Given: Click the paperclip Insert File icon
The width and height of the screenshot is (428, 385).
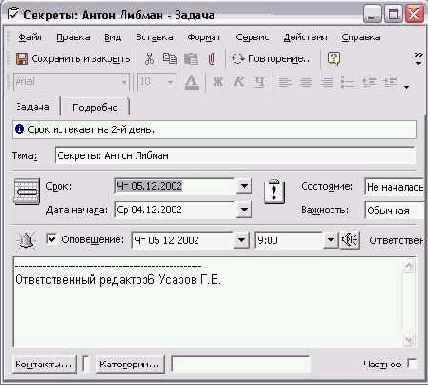Looking at the screenshot, I should 211,59.
